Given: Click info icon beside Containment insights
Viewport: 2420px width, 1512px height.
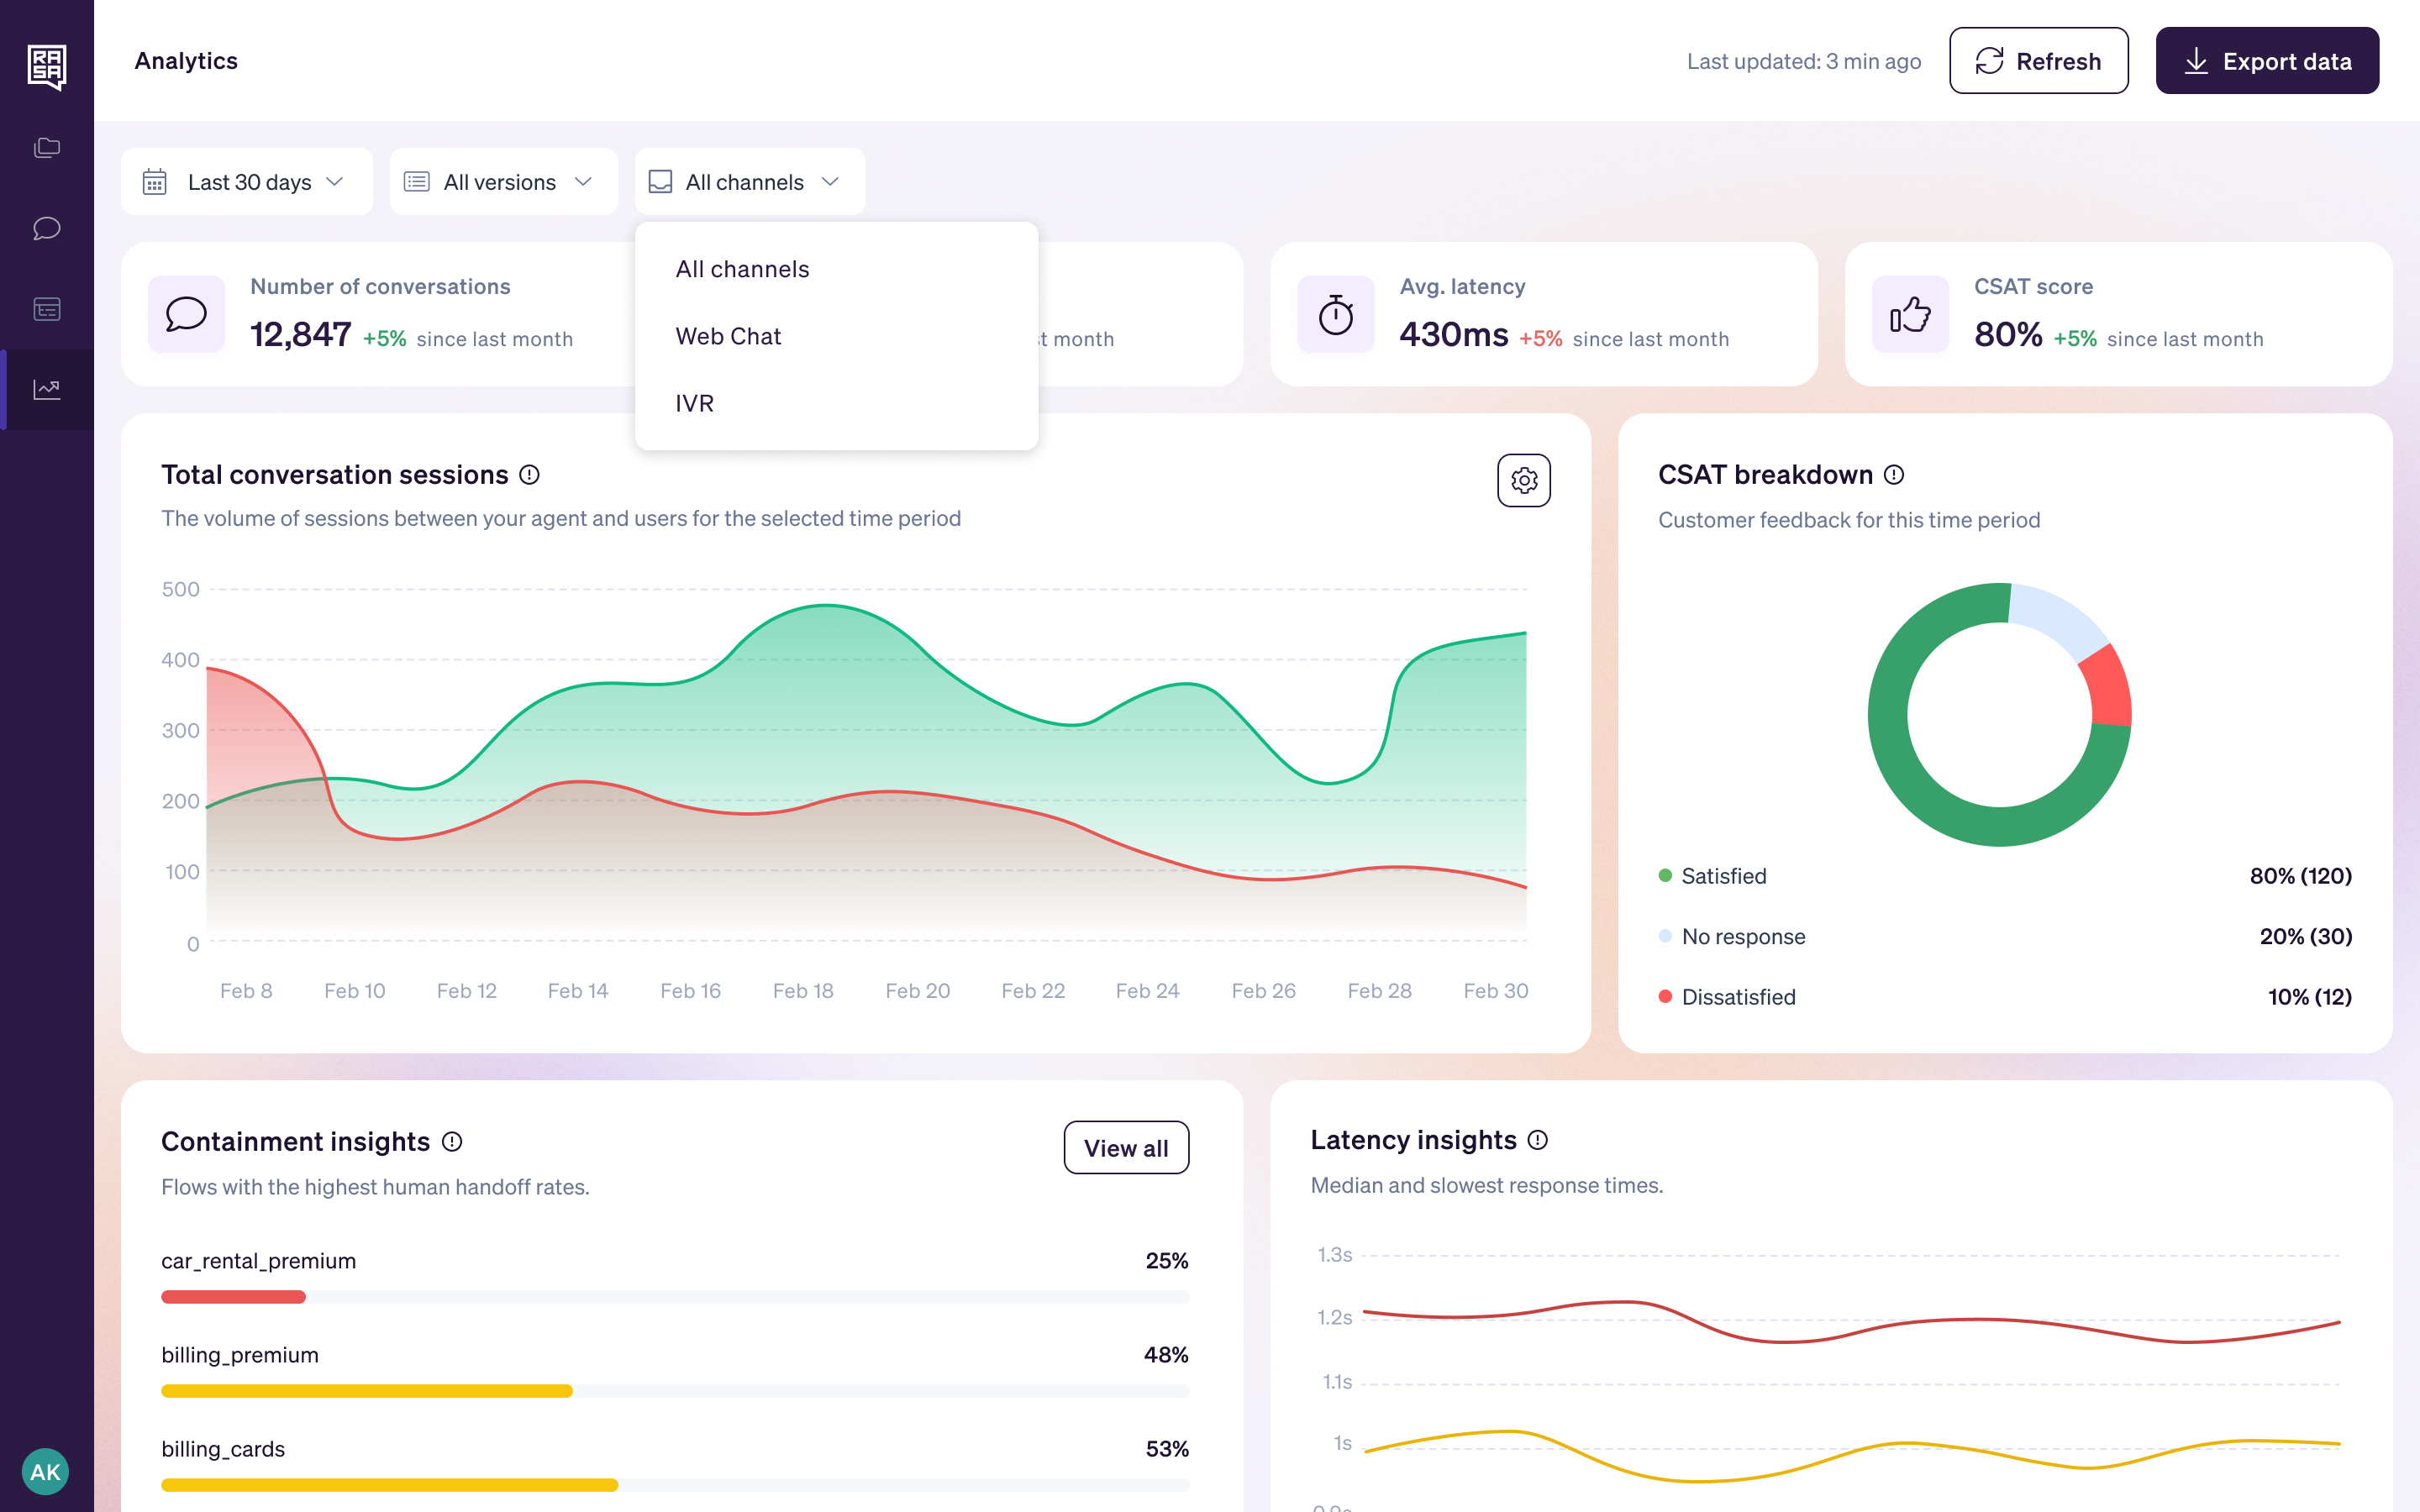Looking at the screenshot, I should [x=452, y=1142].
